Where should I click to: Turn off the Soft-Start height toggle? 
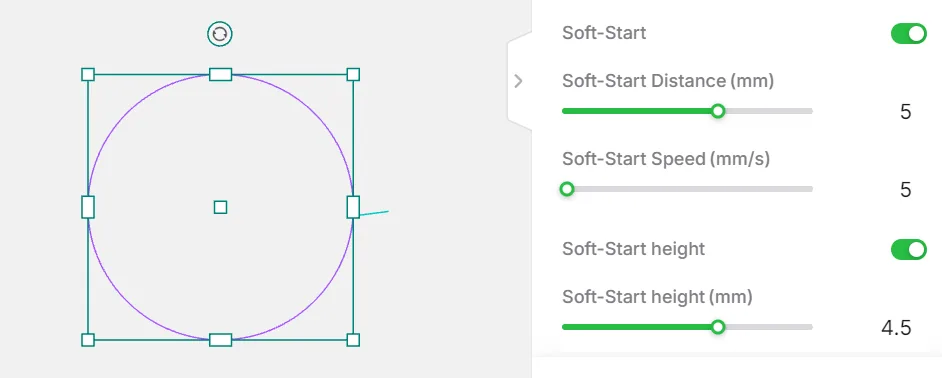pos(908,249)
